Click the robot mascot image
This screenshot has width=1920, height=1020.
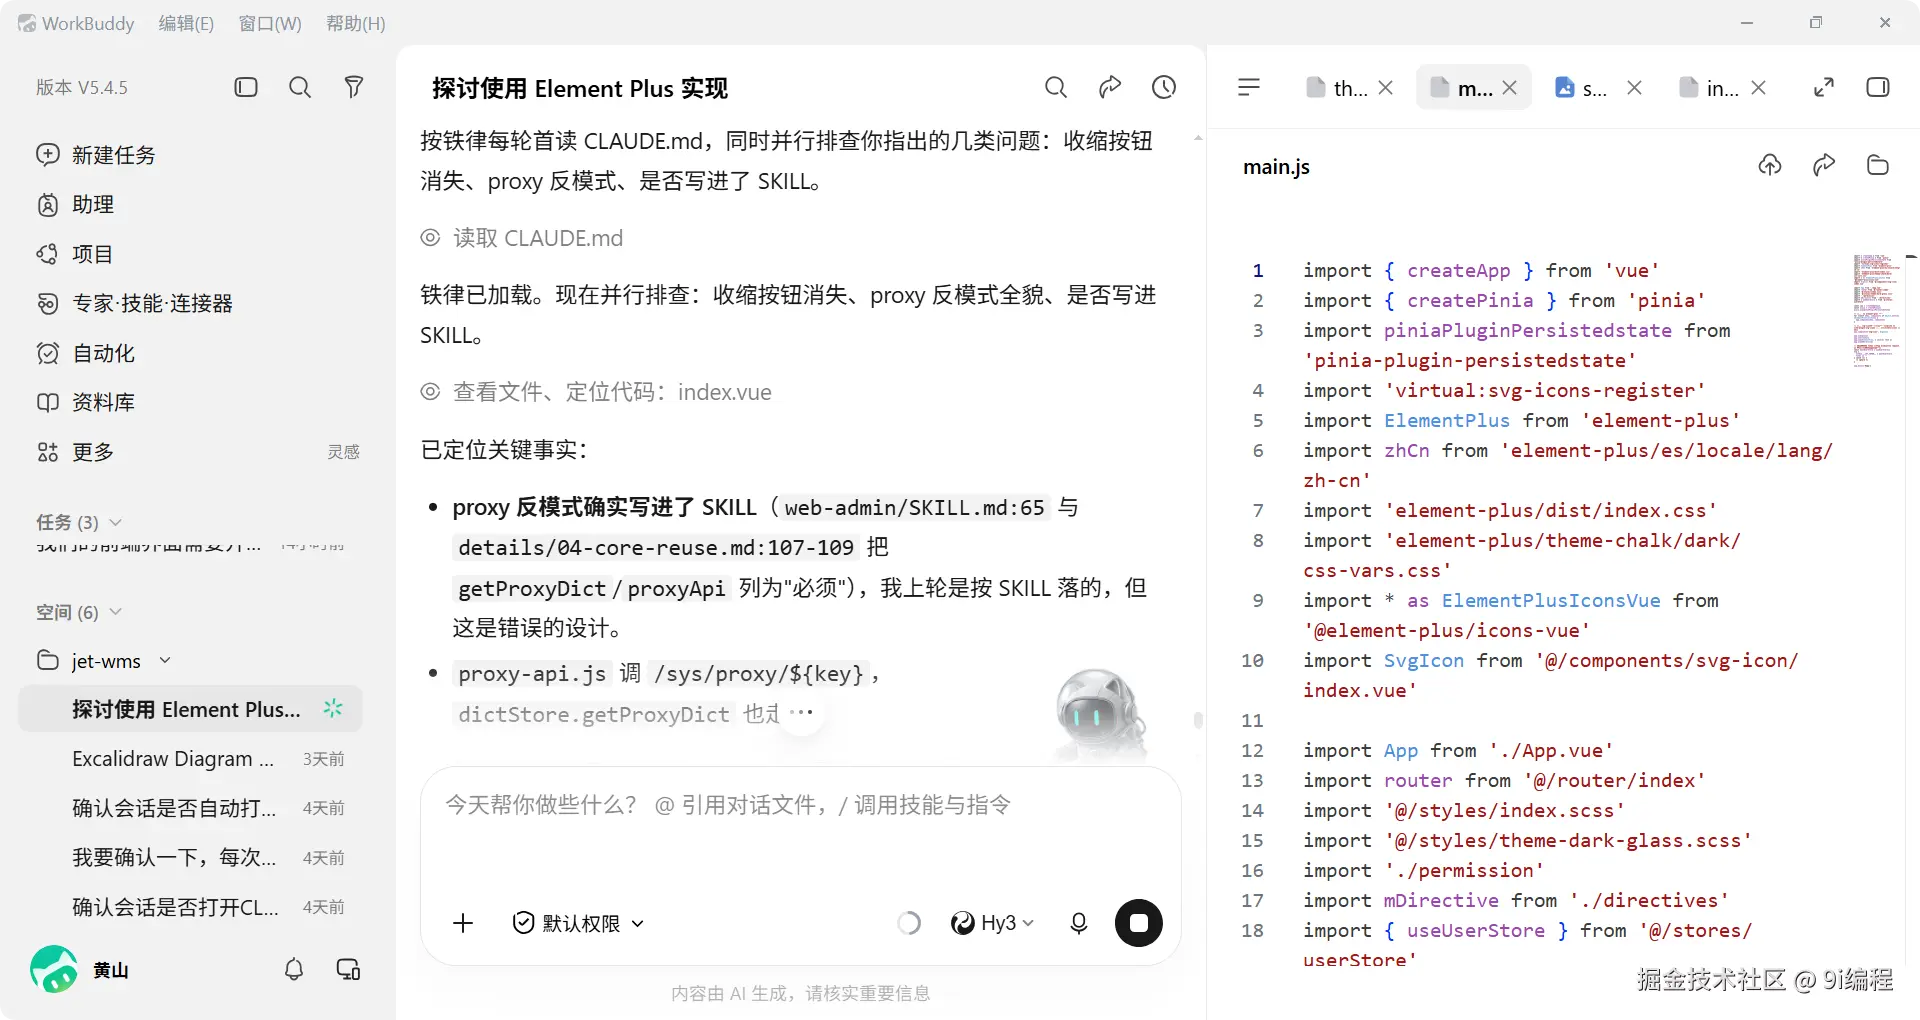tap(1100, 716)
